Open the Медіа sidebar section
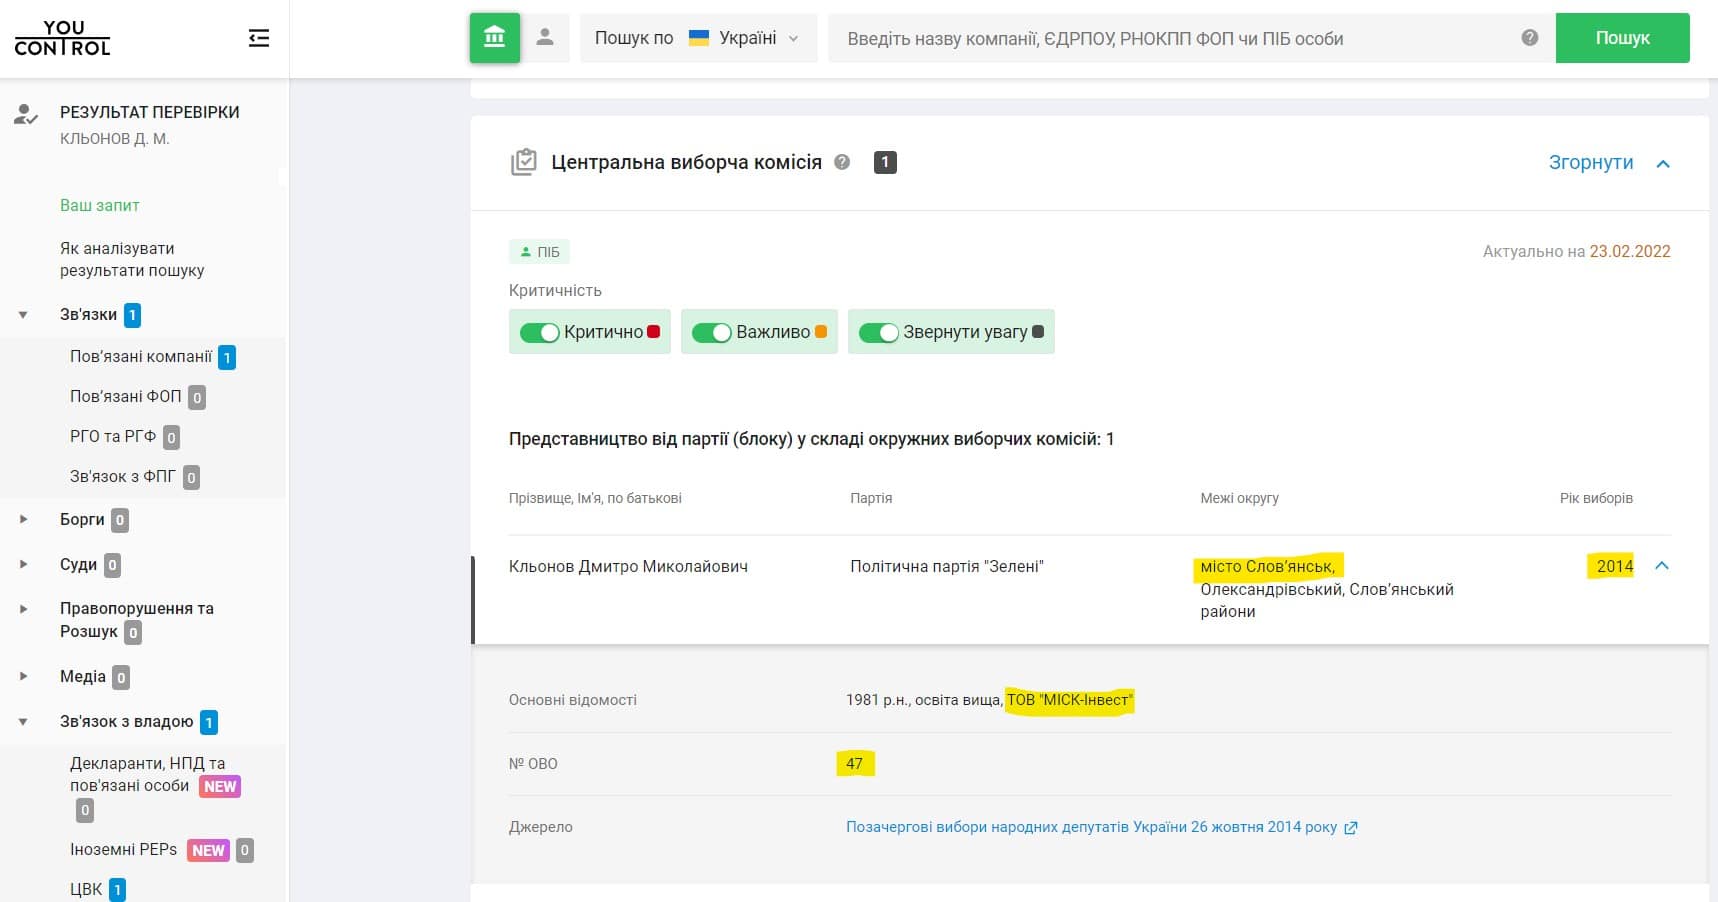This screenshot has width=1718, height=902. [83, 677]
